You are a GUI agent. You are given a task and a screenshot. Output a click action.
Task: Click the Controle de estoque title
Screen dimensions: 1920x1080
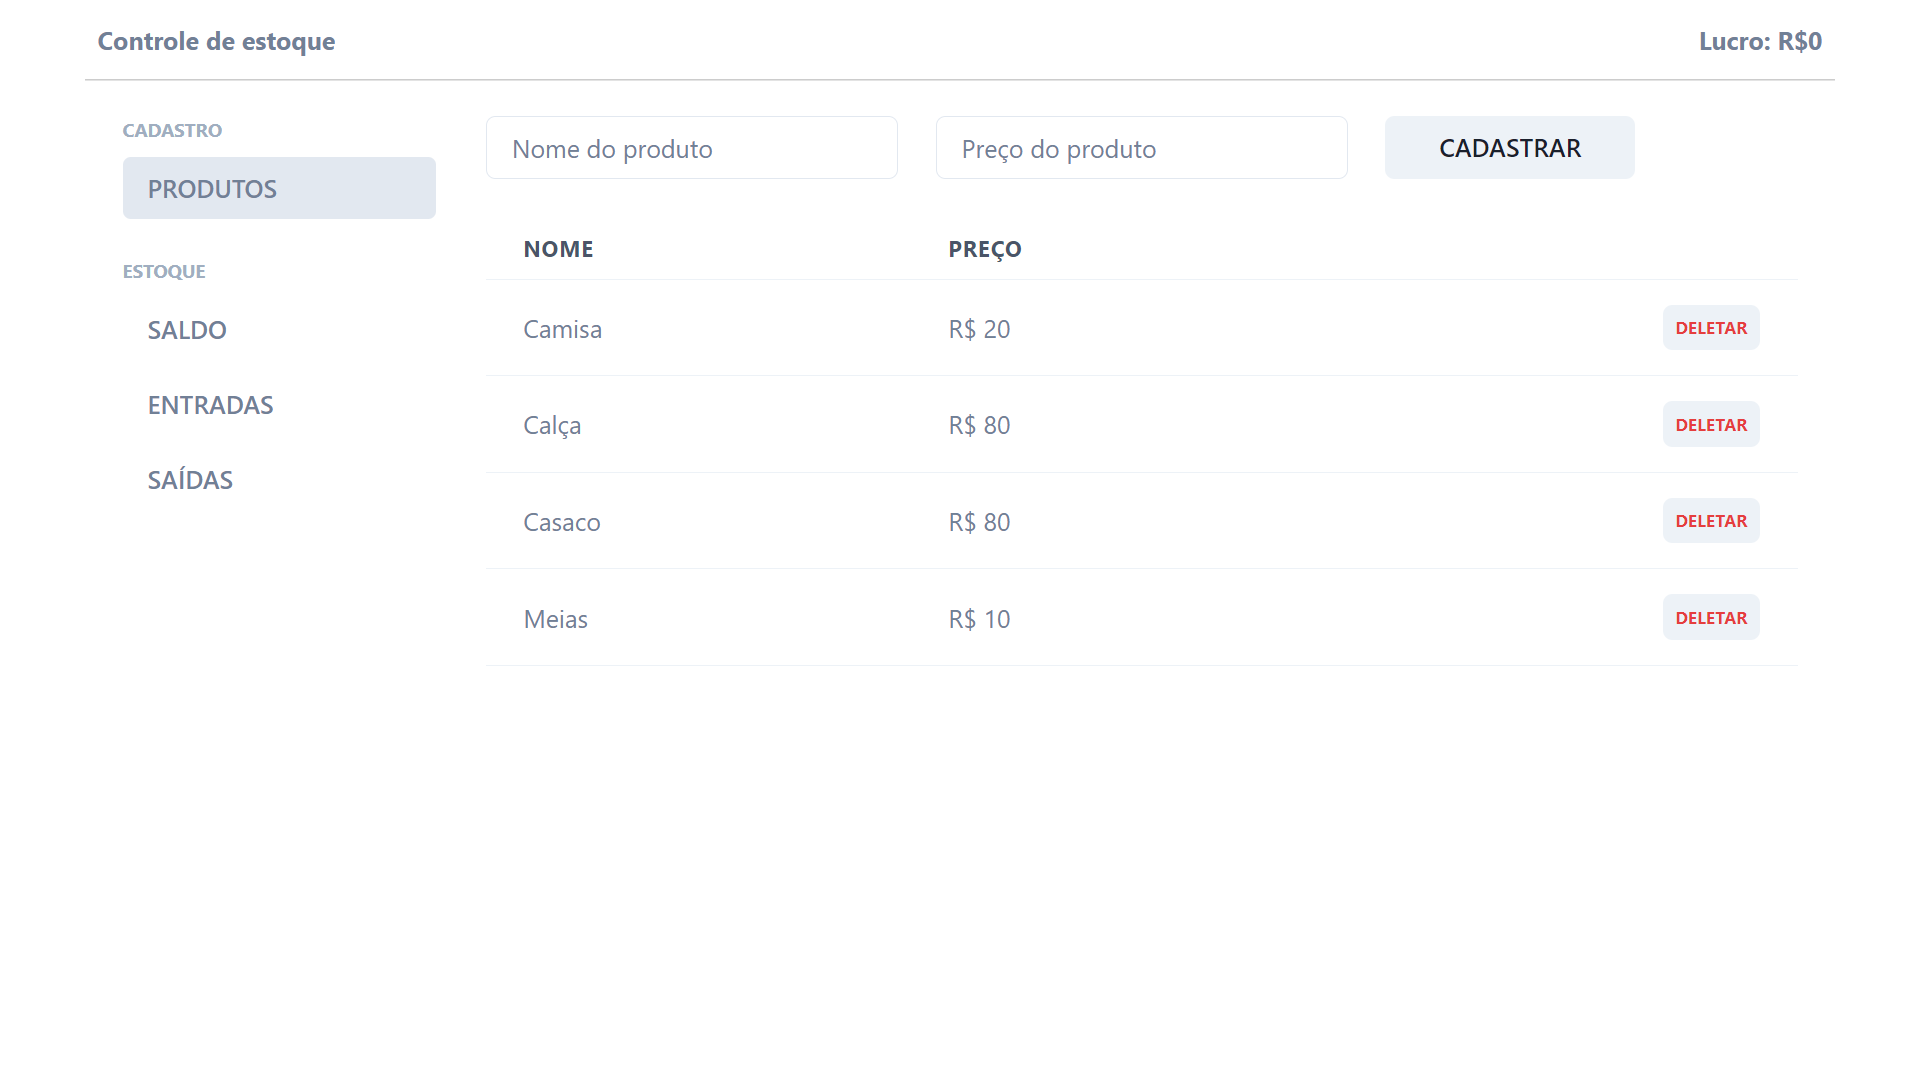point(216,42)
